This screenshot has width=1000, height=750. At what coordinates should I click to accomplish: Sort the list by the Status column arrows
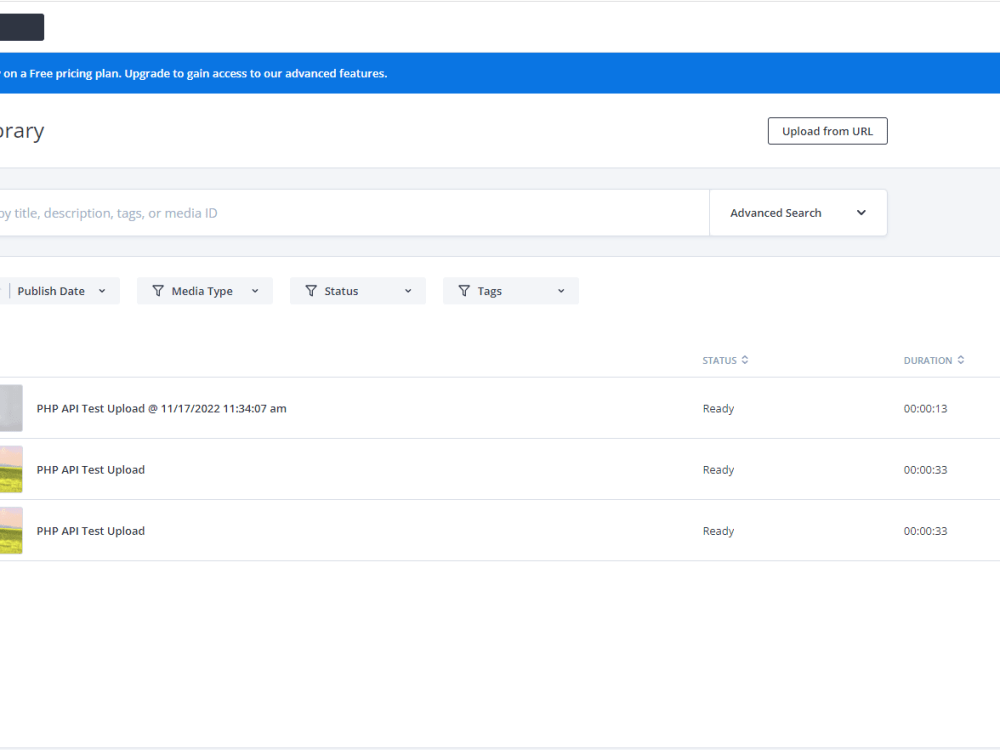[x=743, y=360]
